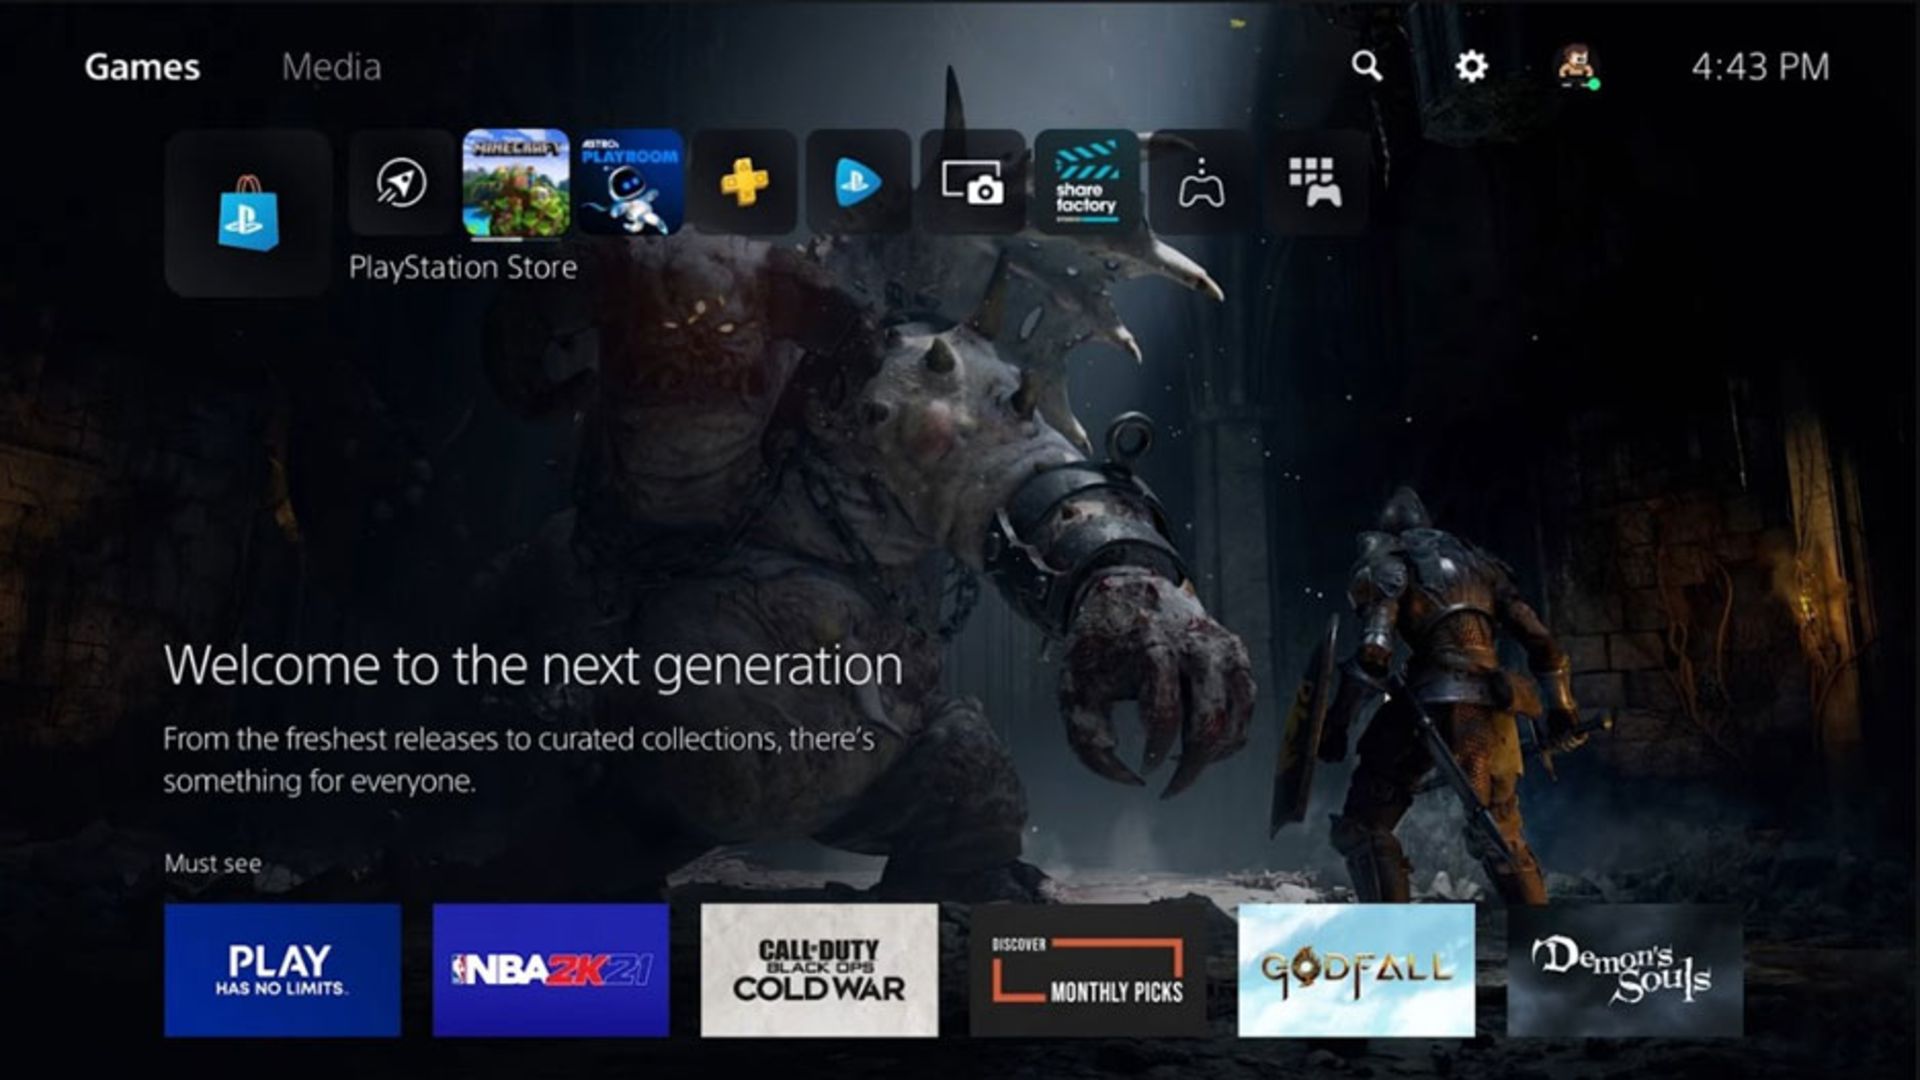
Task: Switch to the Media tab
Action: (x=331, y=67)
